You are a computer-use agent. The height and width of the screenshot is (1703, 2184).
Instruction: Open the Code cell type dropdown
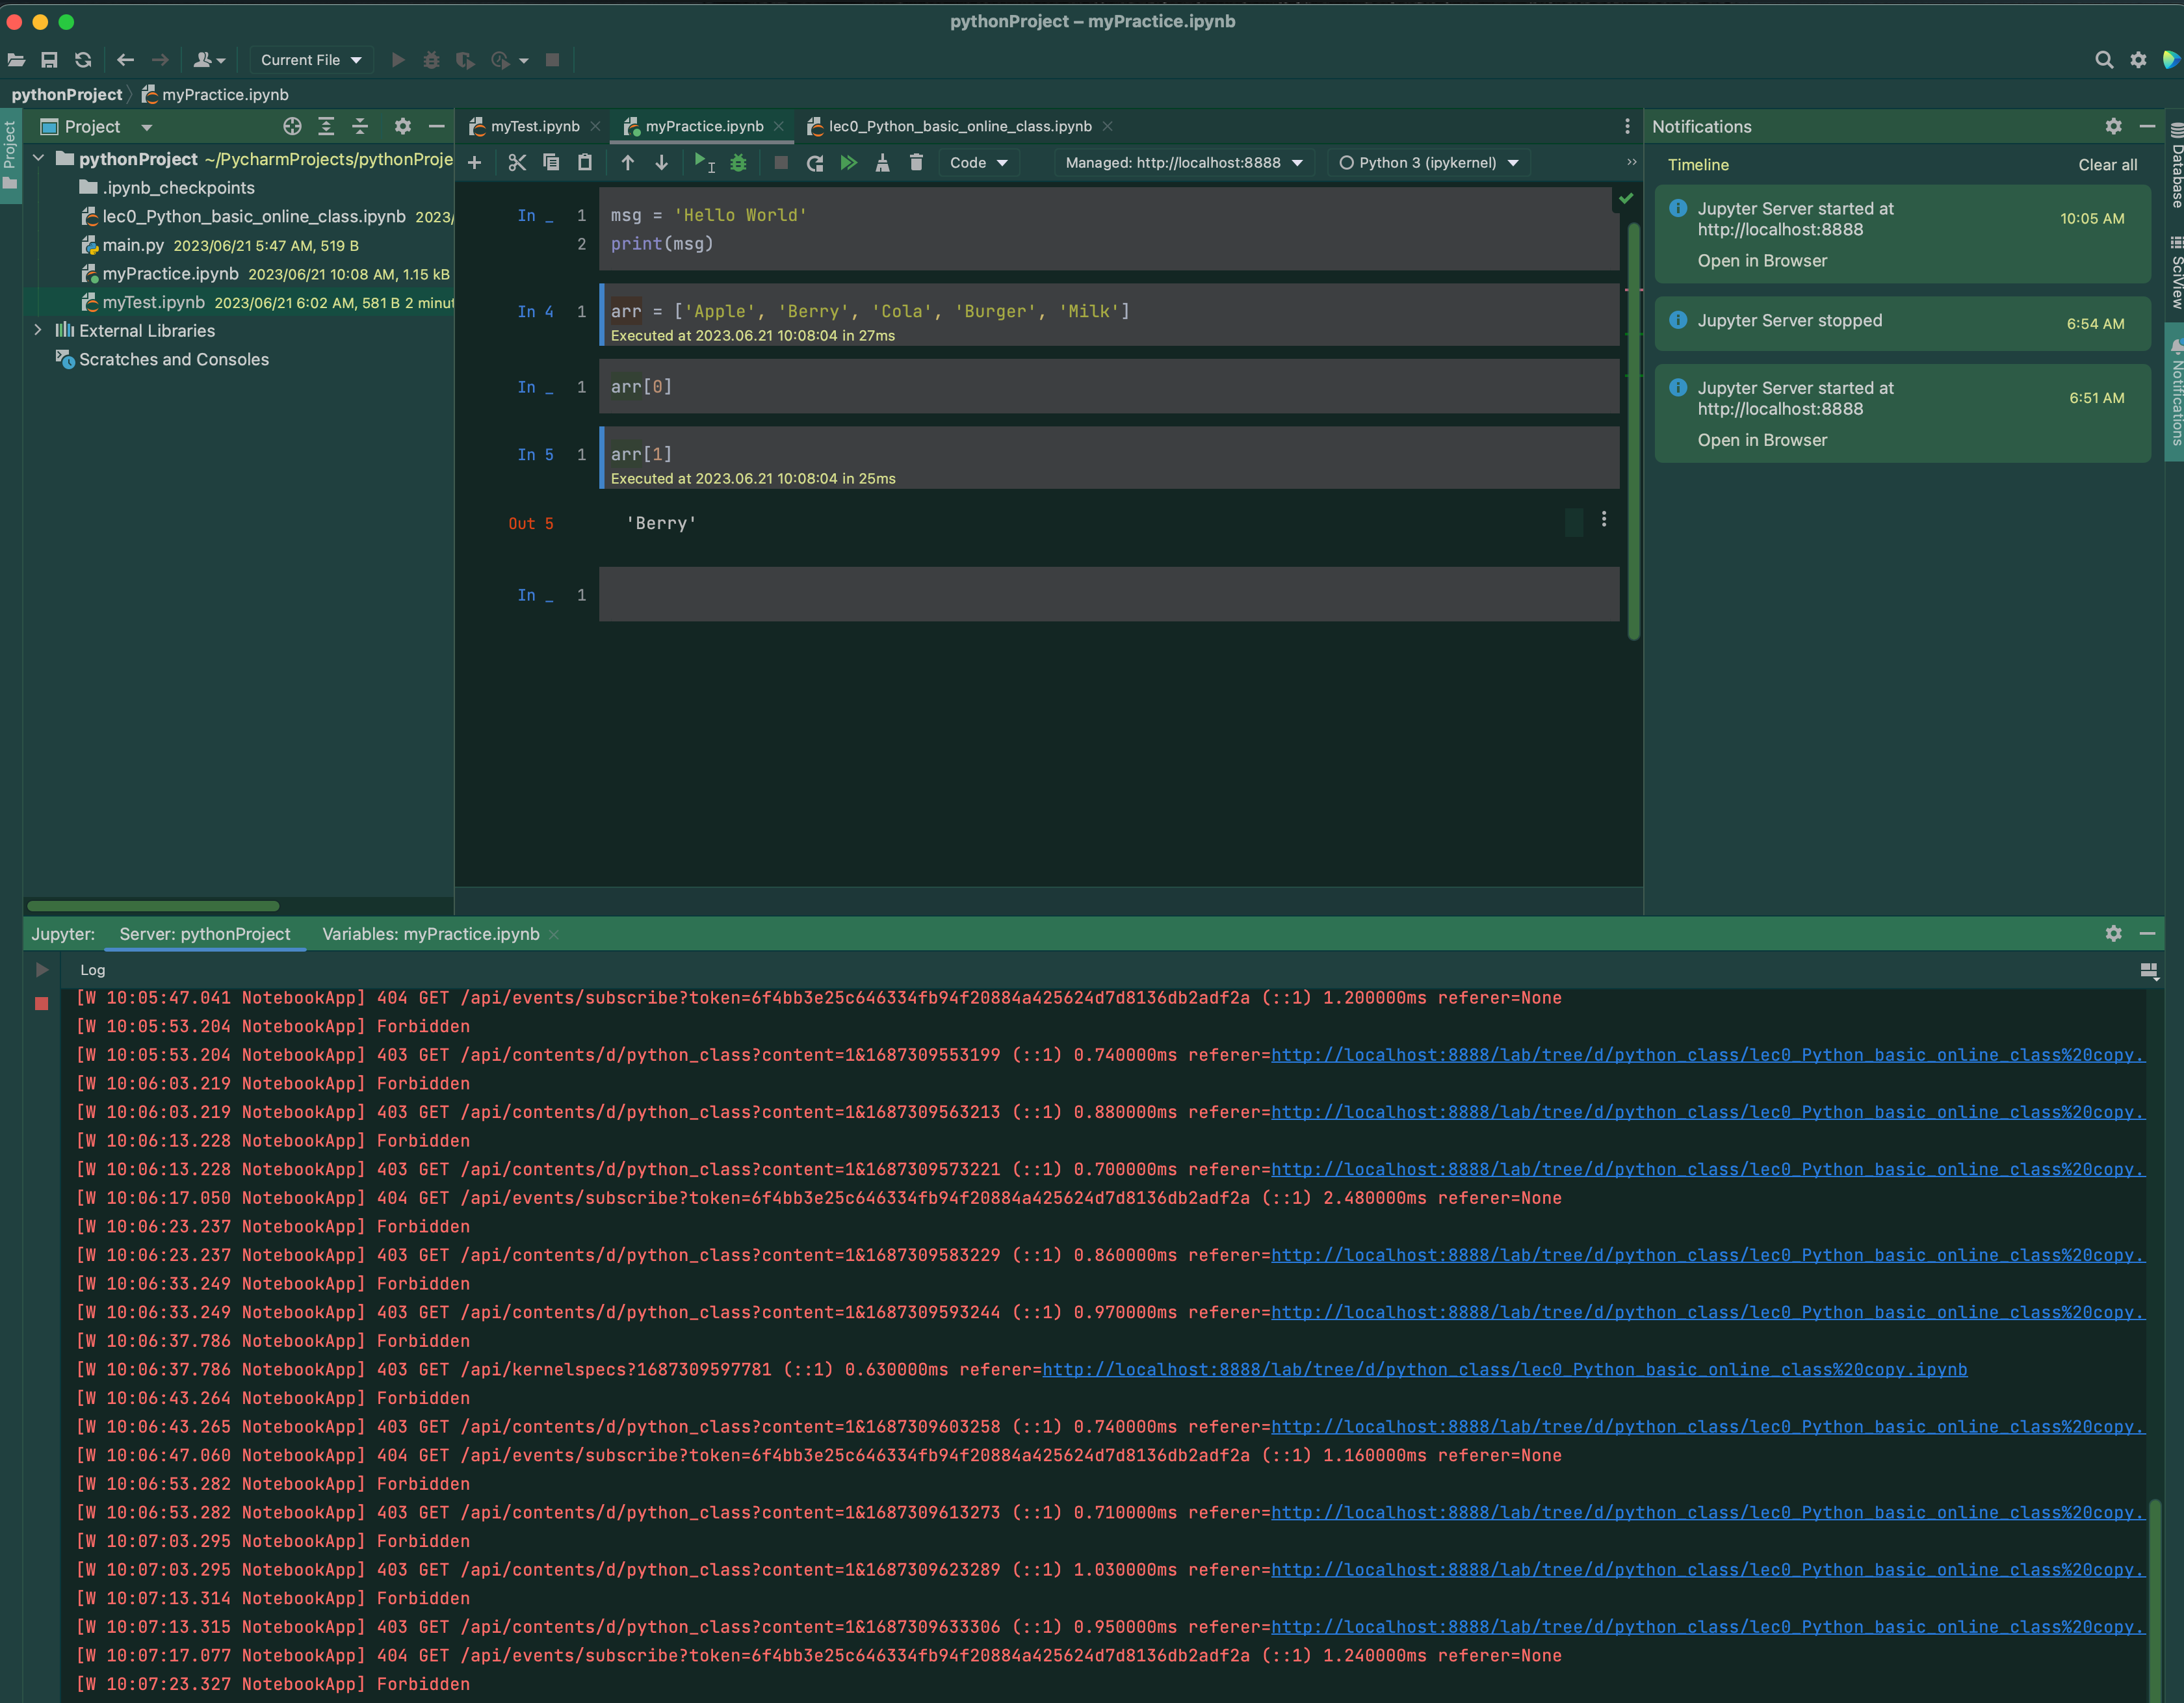coord(978,163)
